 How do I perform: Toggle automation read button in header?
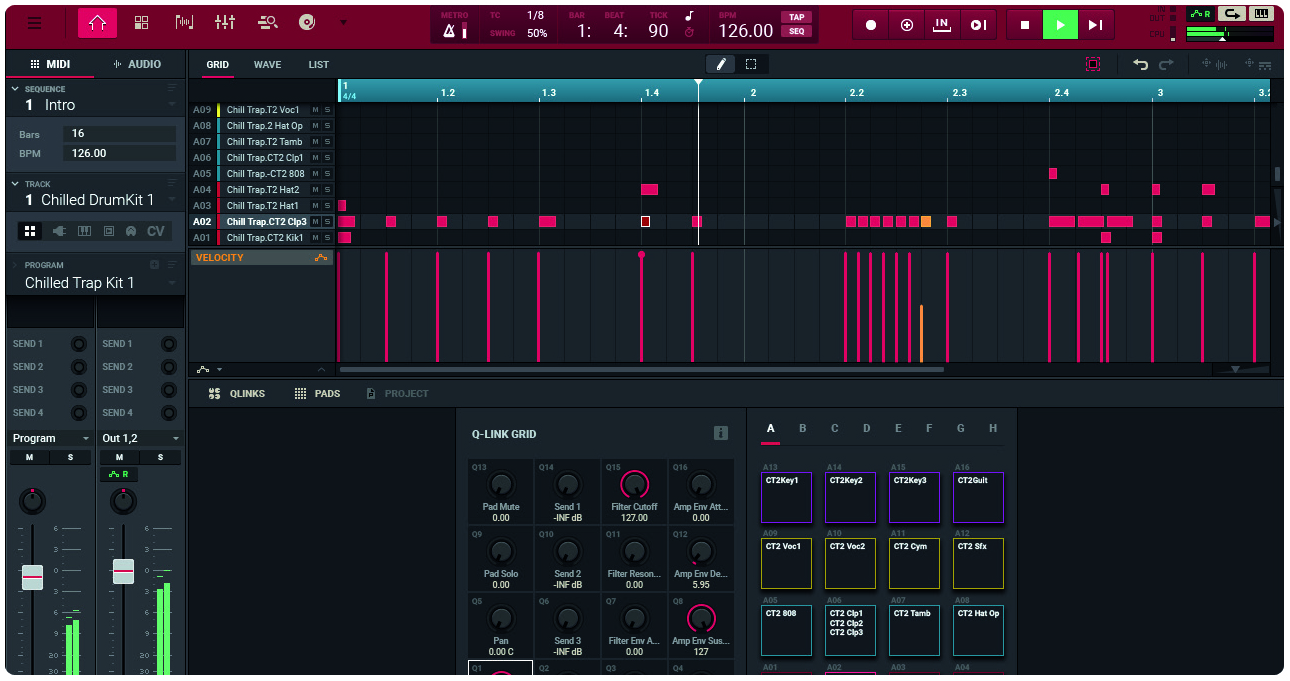(x=1199, y=14)
